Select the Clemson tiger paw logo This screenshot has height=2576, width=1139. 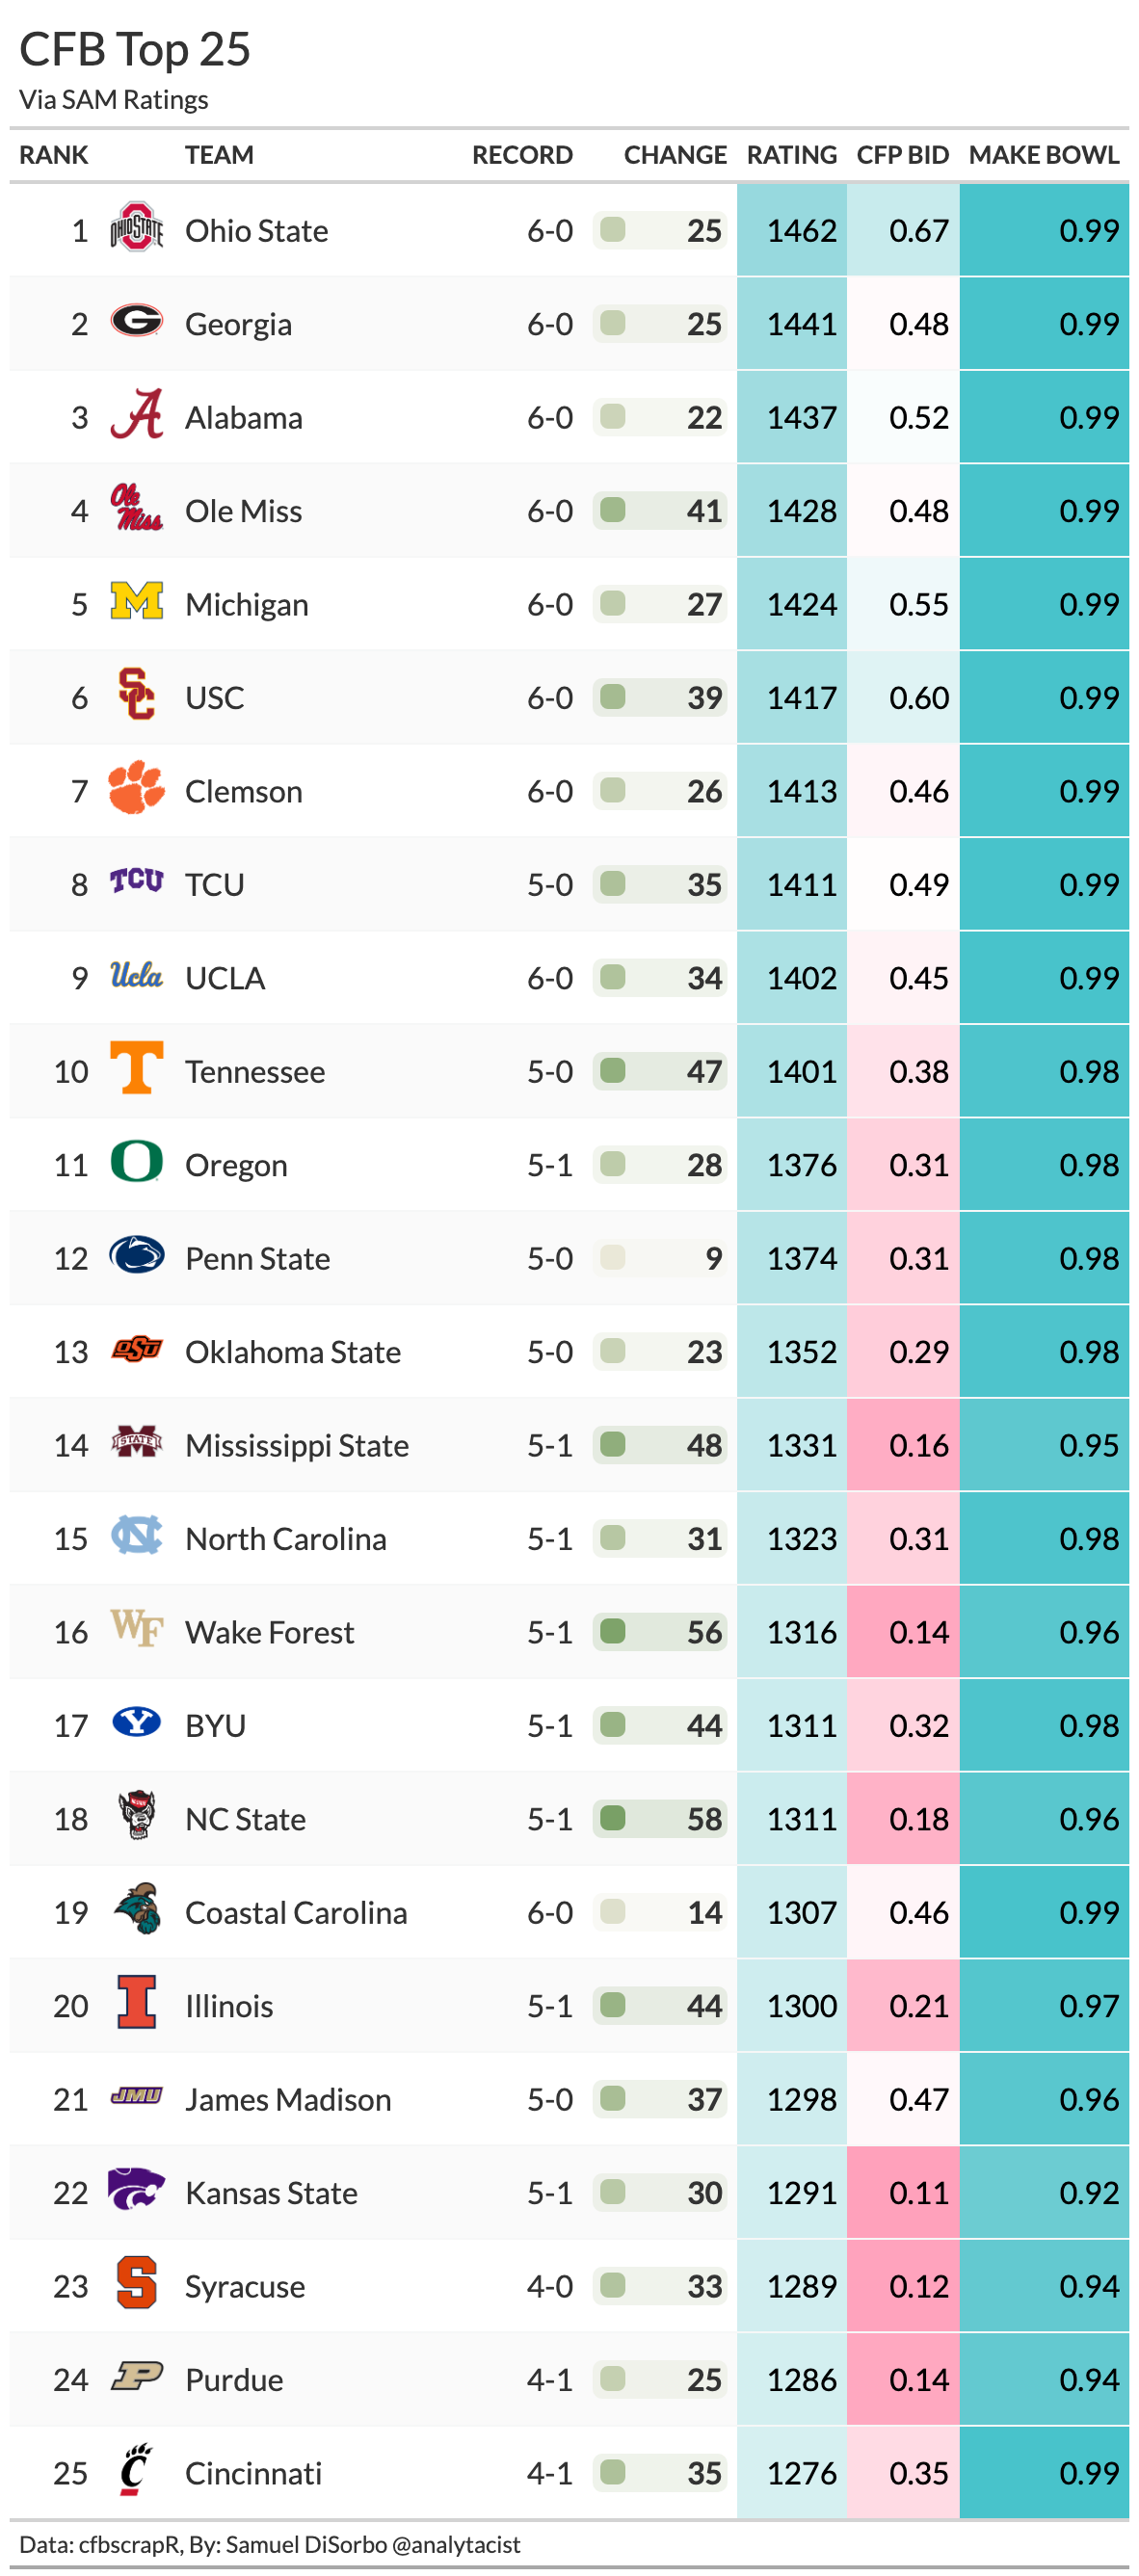point(136,788)
